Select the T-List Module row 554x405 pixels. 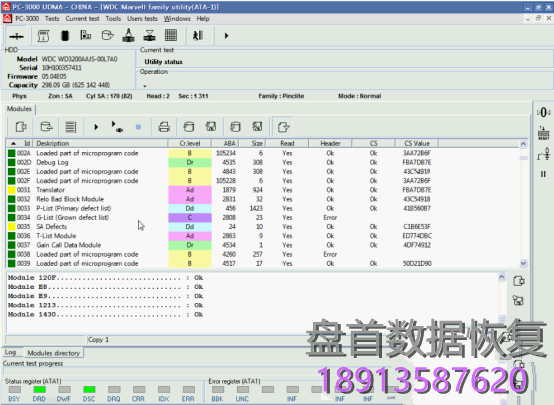pyautogui.click(x=262, y=236)
